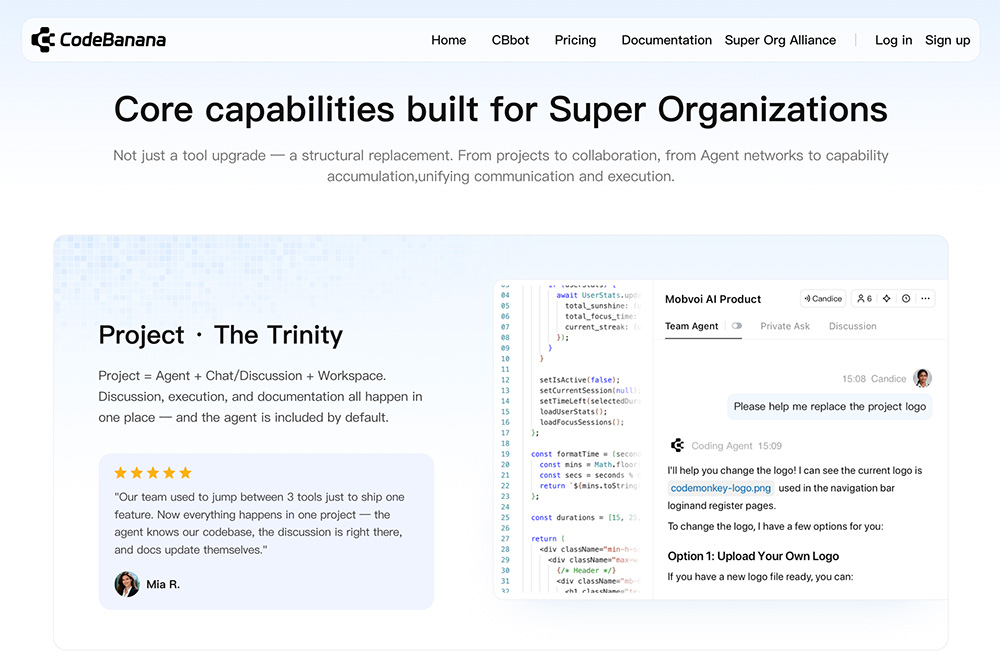Click the sparkle diamond icon in chat header
This screenshot has width=1000, height=665.
click(886, 298)
